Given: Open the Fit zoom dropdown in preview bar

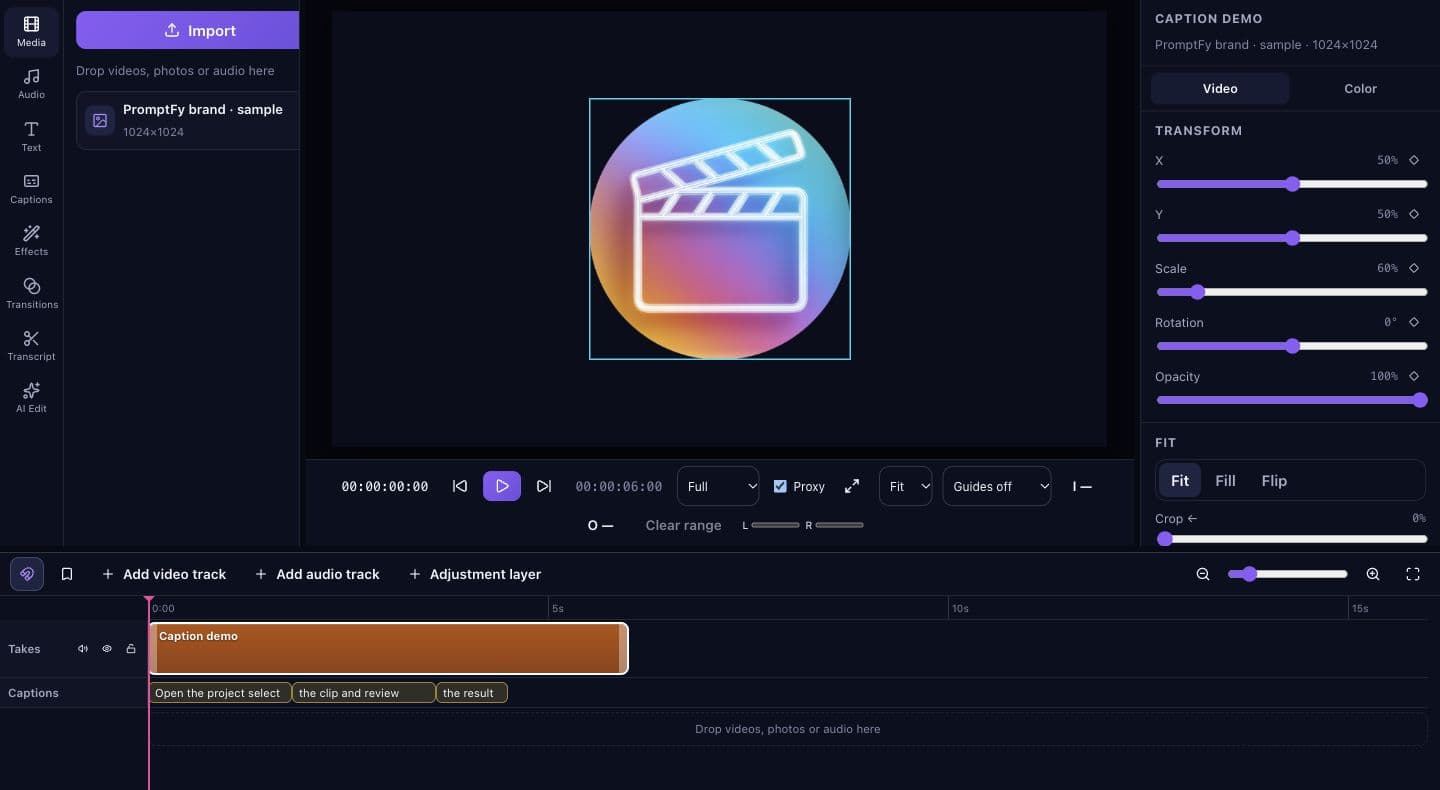Looking at the screenshot, I should pyautogui.click(x=906, y=486).
